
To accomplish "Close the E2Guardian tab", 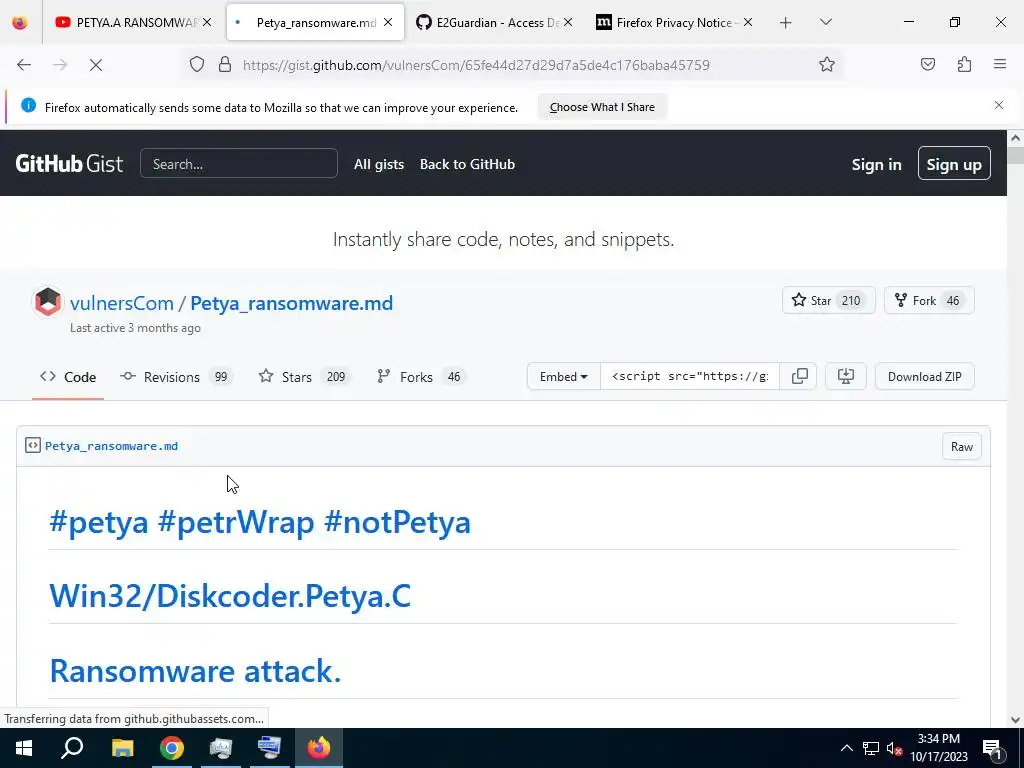I will point(568,23).
